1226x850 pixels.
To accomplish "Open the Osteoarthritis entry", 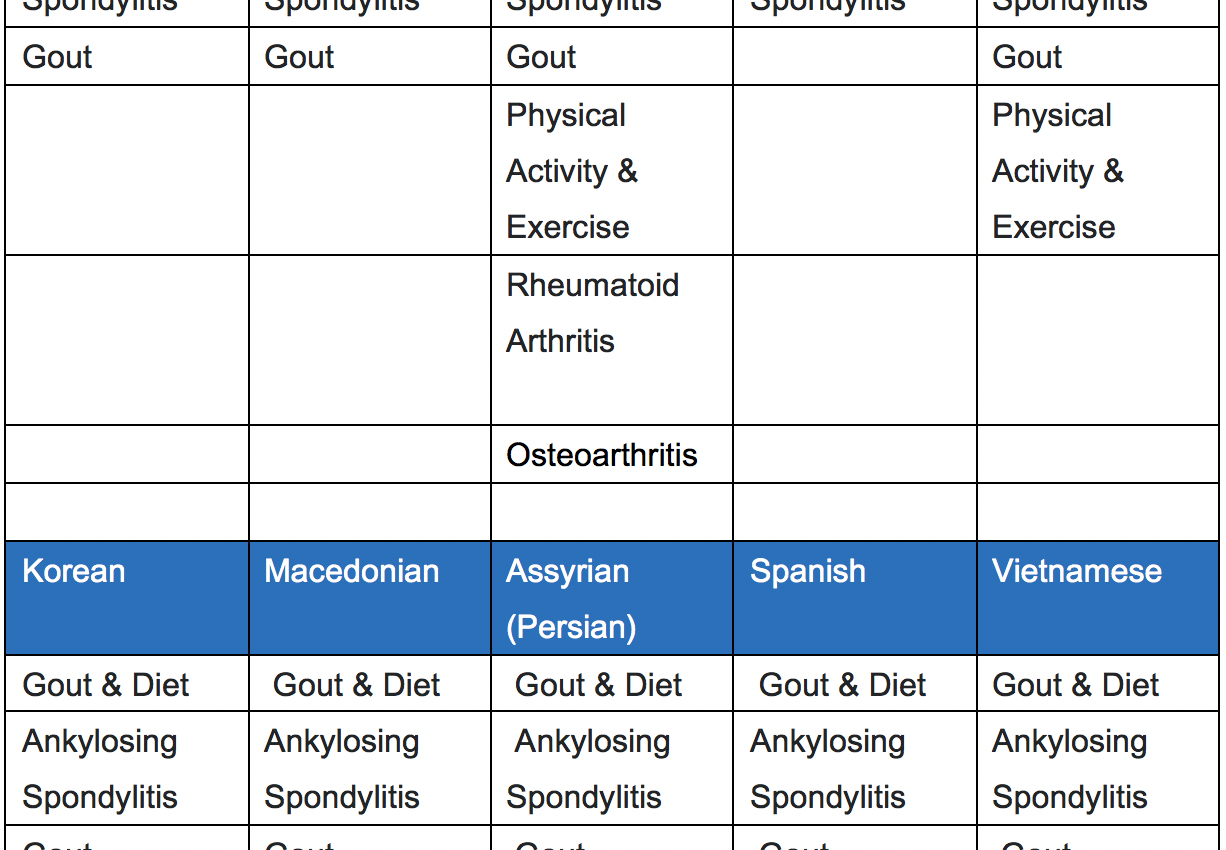I will click(602, 455).
